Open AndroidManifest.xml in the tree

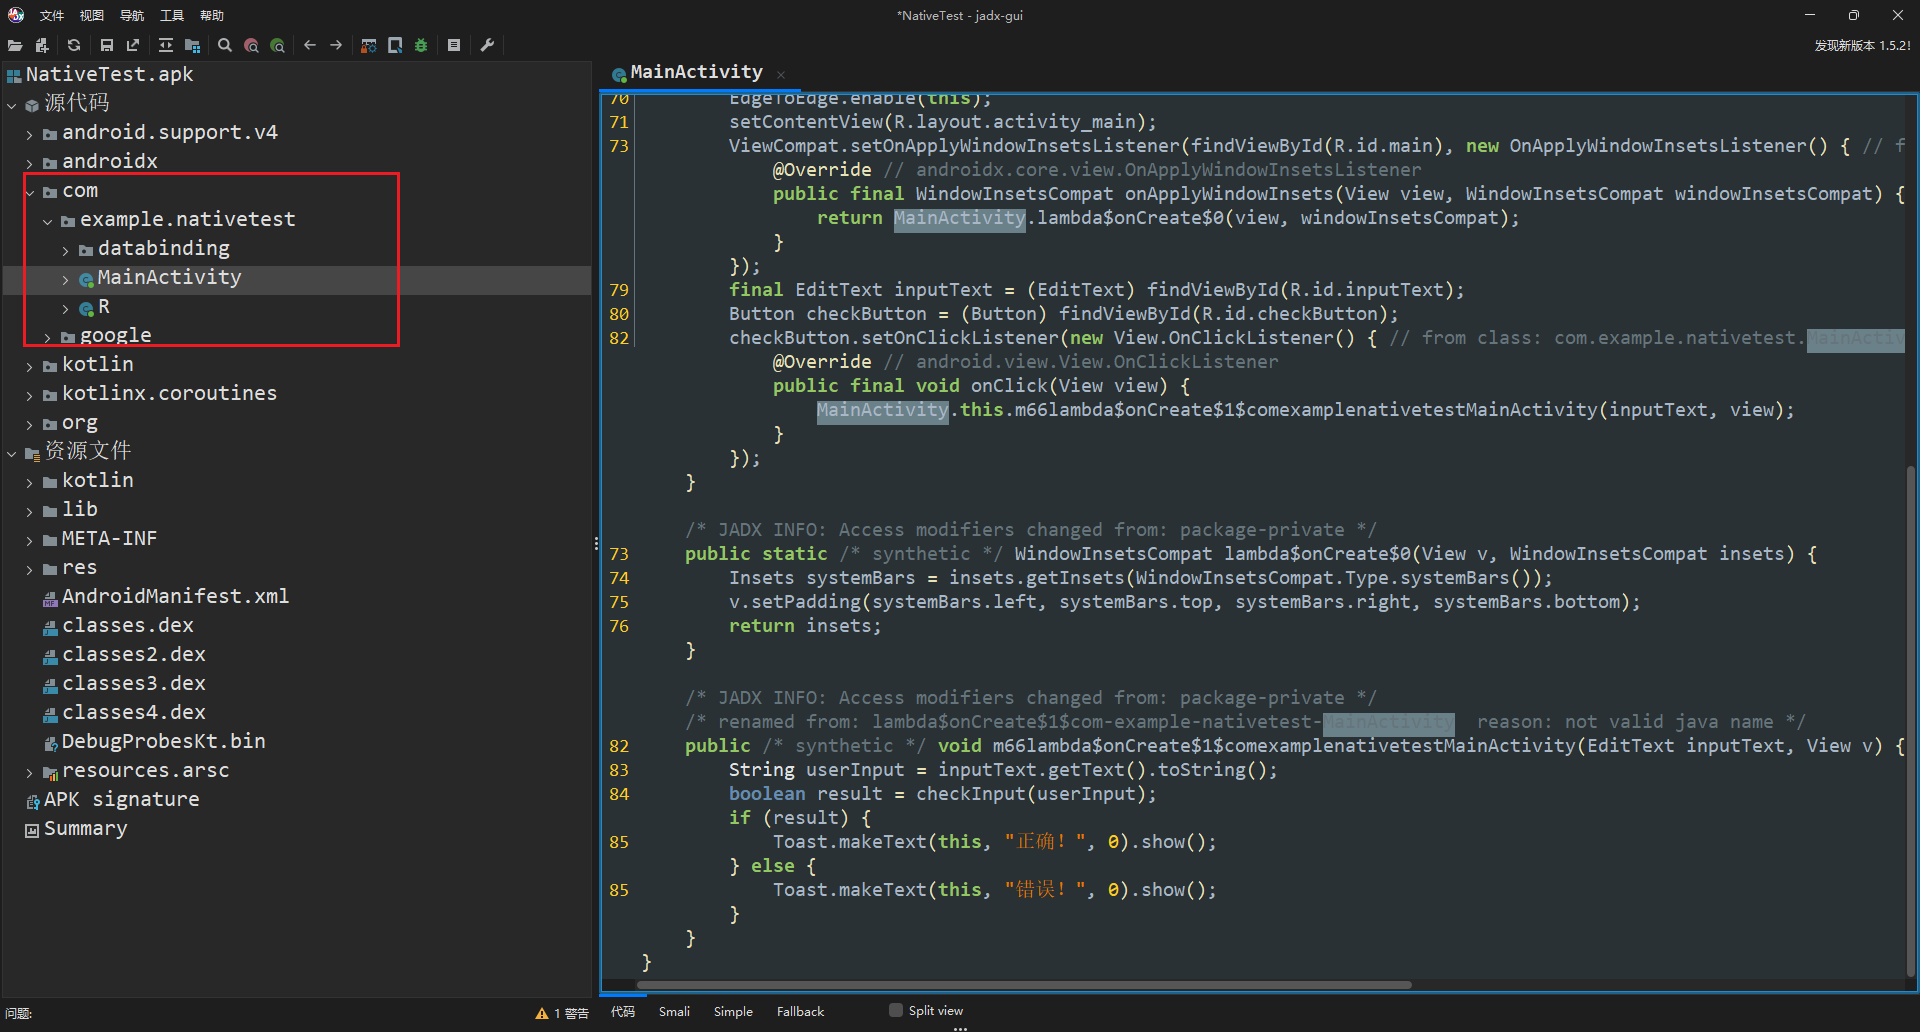point(175,597)
